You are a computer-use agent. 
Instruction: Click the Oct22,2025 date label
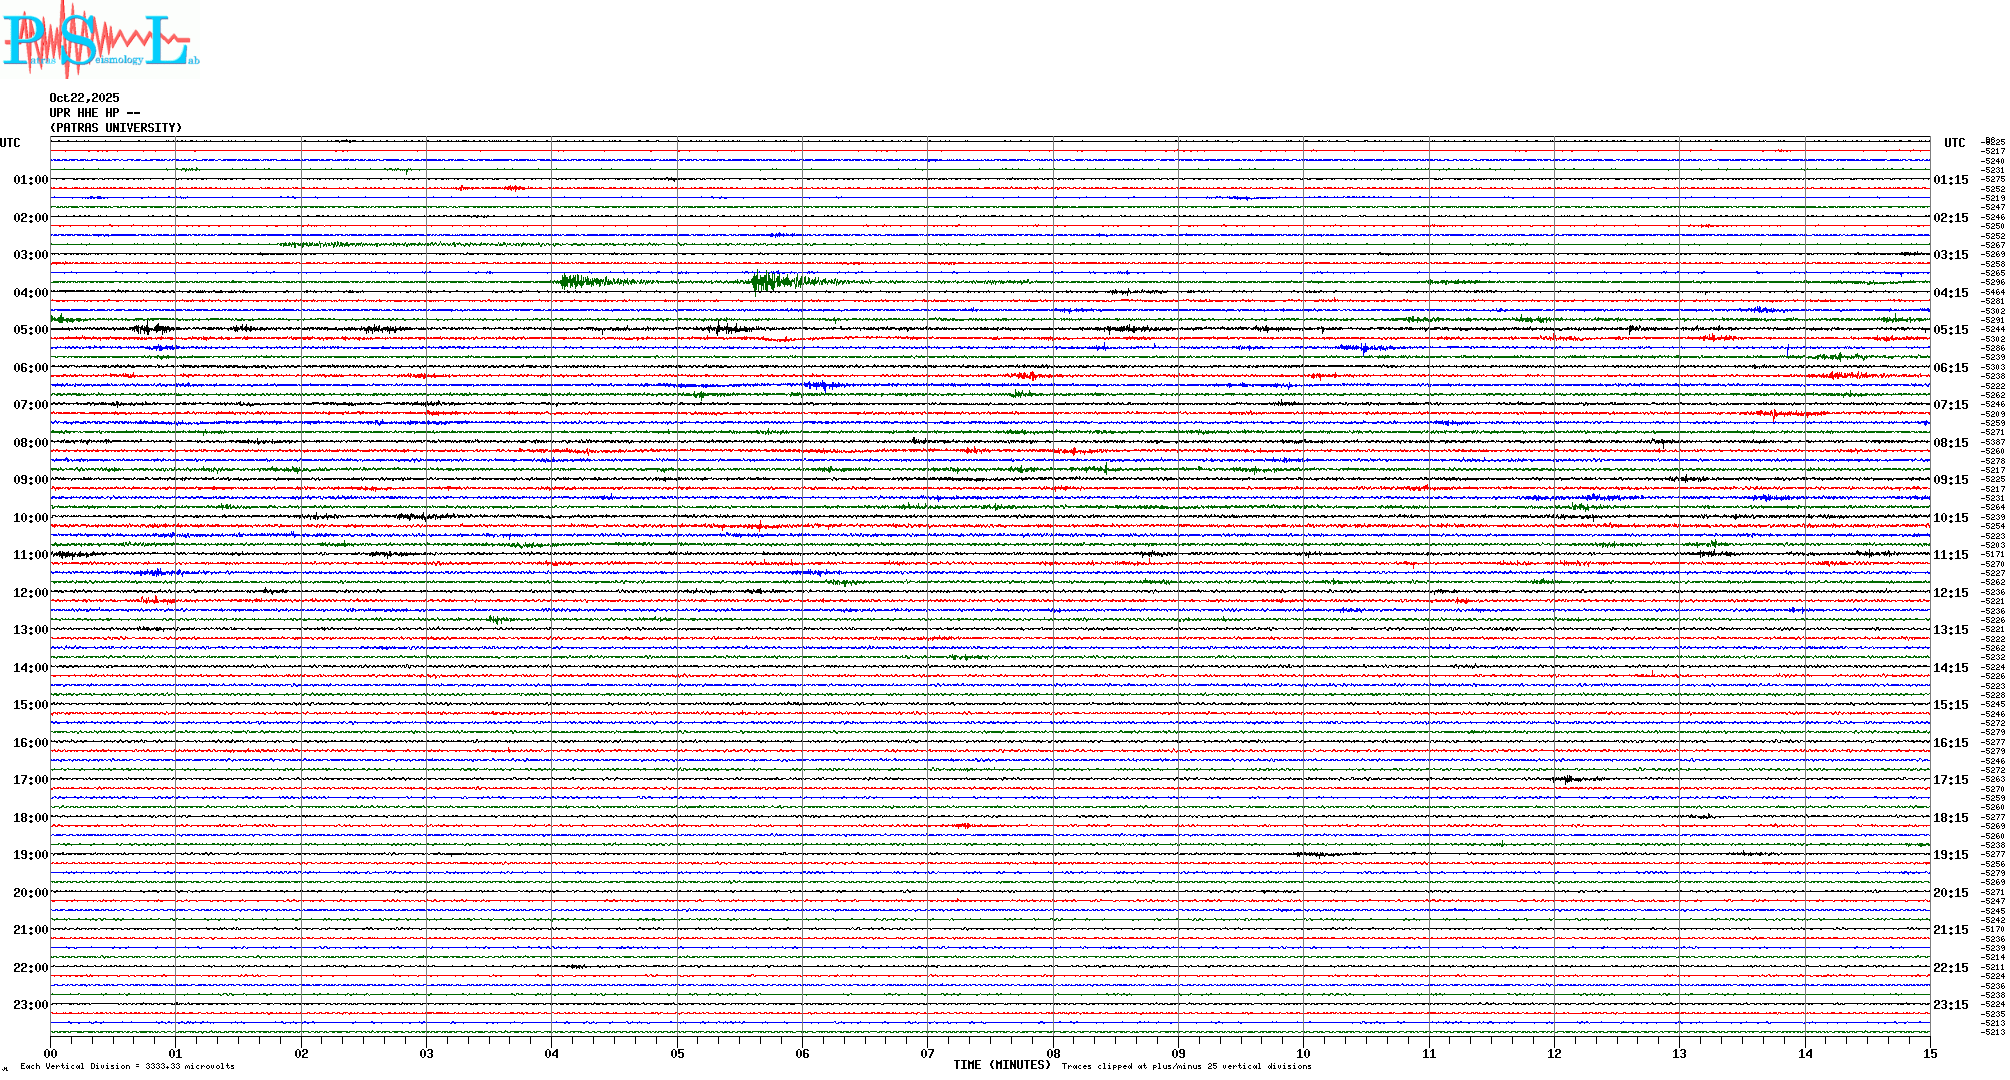(x=84, y=98)
